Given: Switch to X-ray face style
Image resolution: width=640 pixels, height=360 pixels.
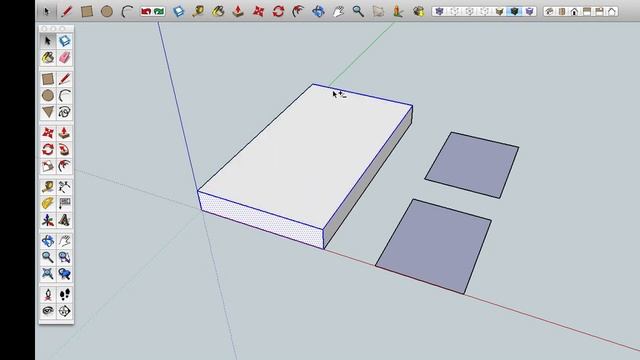Looking at the screenshot, I should click(x=439, y=11).
